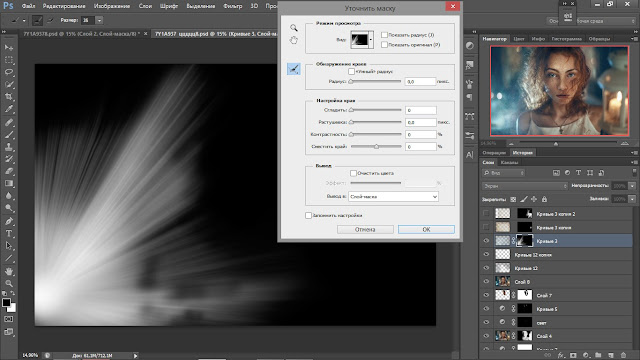Click the layer styles fx icon

click(x=561, y=356)
